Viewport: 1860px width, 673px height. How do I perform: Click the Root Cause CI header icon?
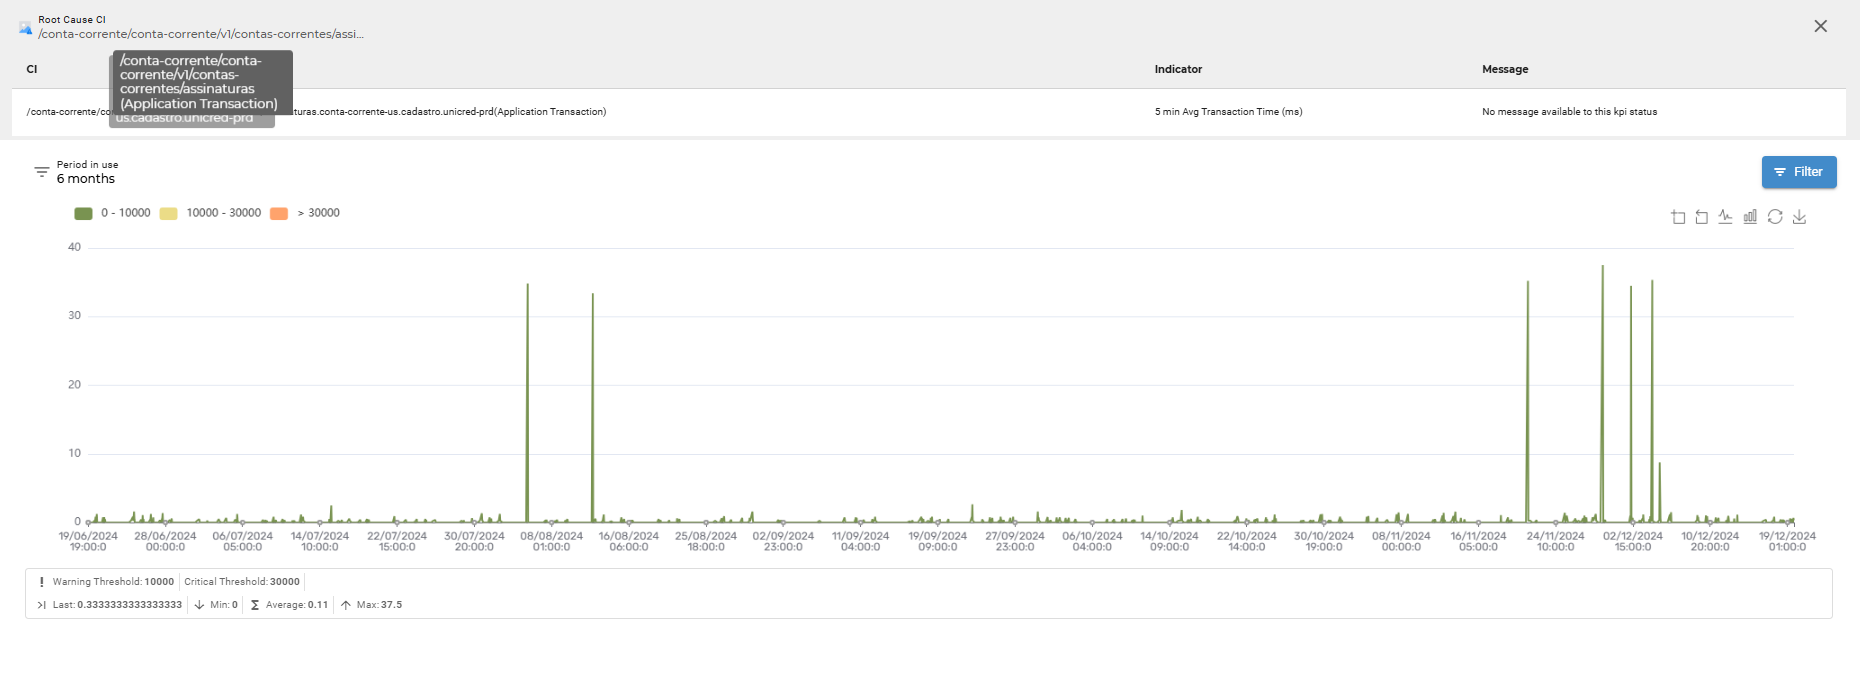coord(25,27)
